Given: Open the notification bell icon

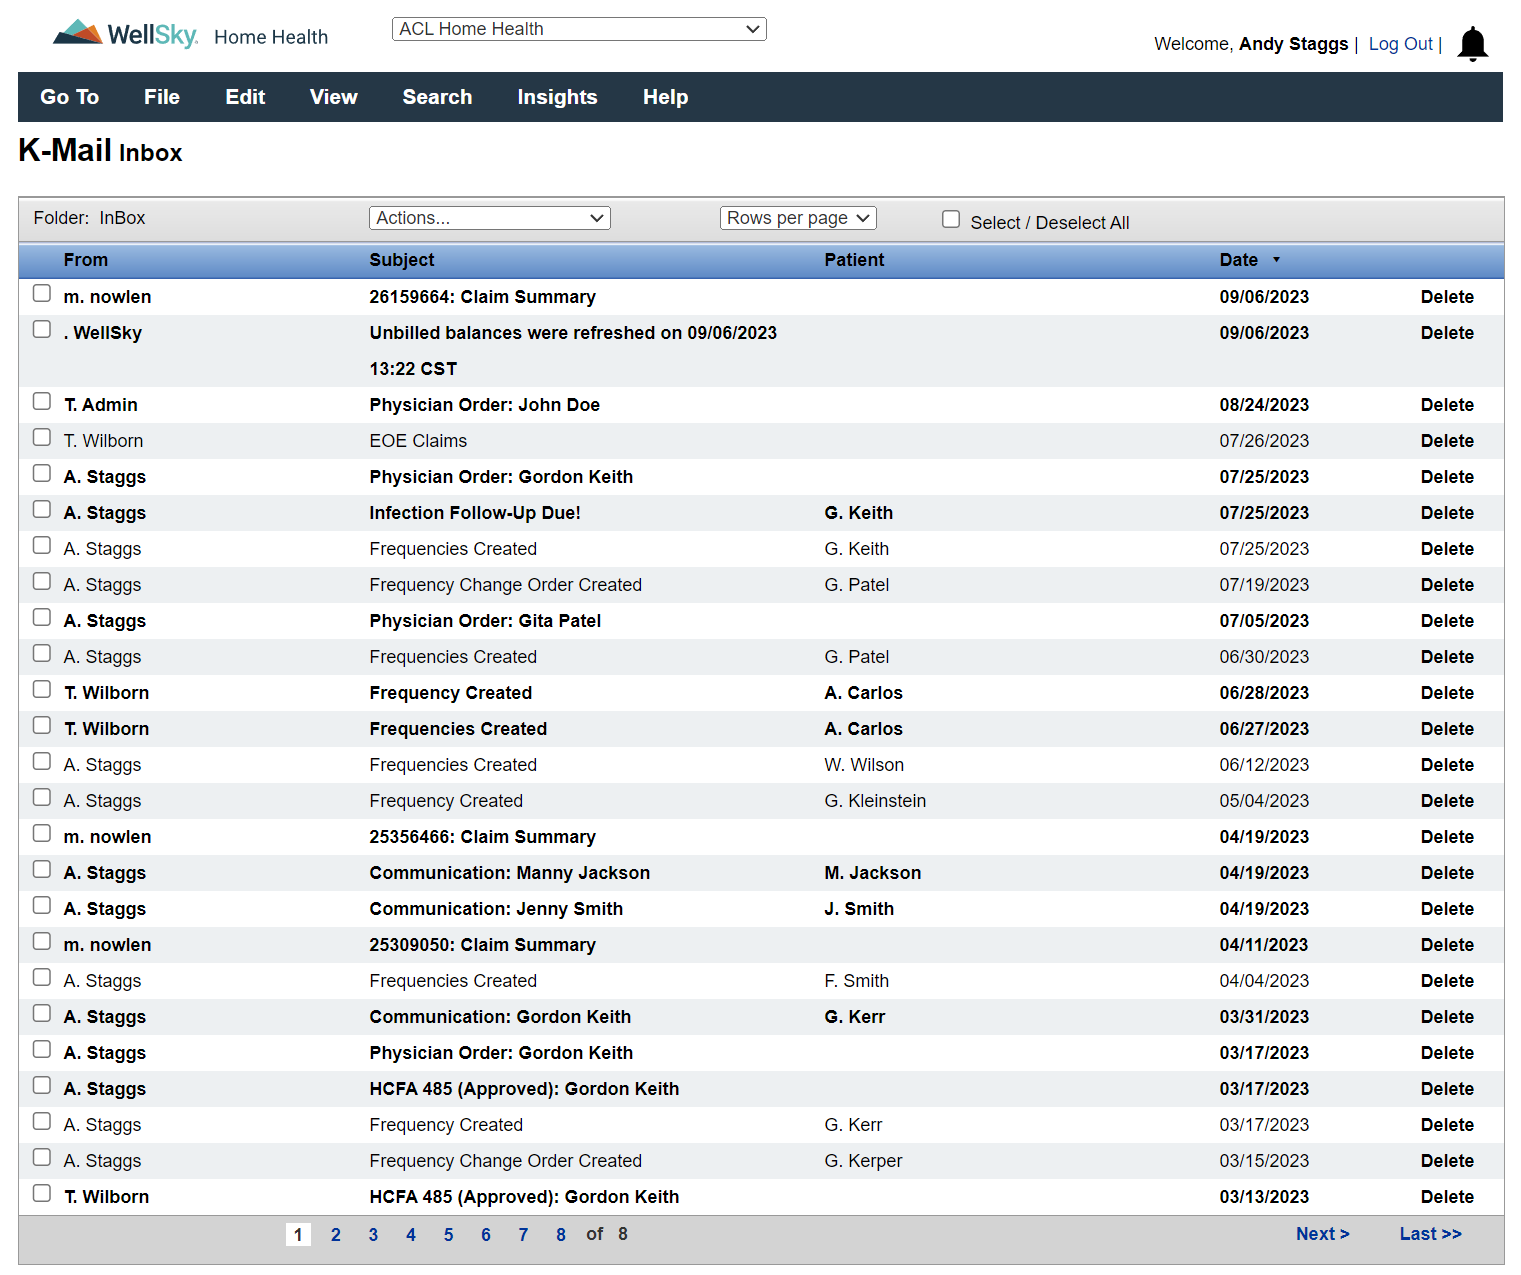Looking at the screenshot, I should point(1472,43).
